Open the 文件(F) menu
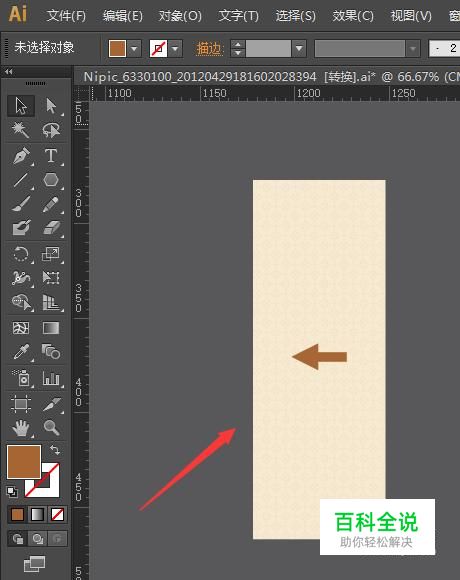Screen dimensions: 460x580 (x=66, y=16)
